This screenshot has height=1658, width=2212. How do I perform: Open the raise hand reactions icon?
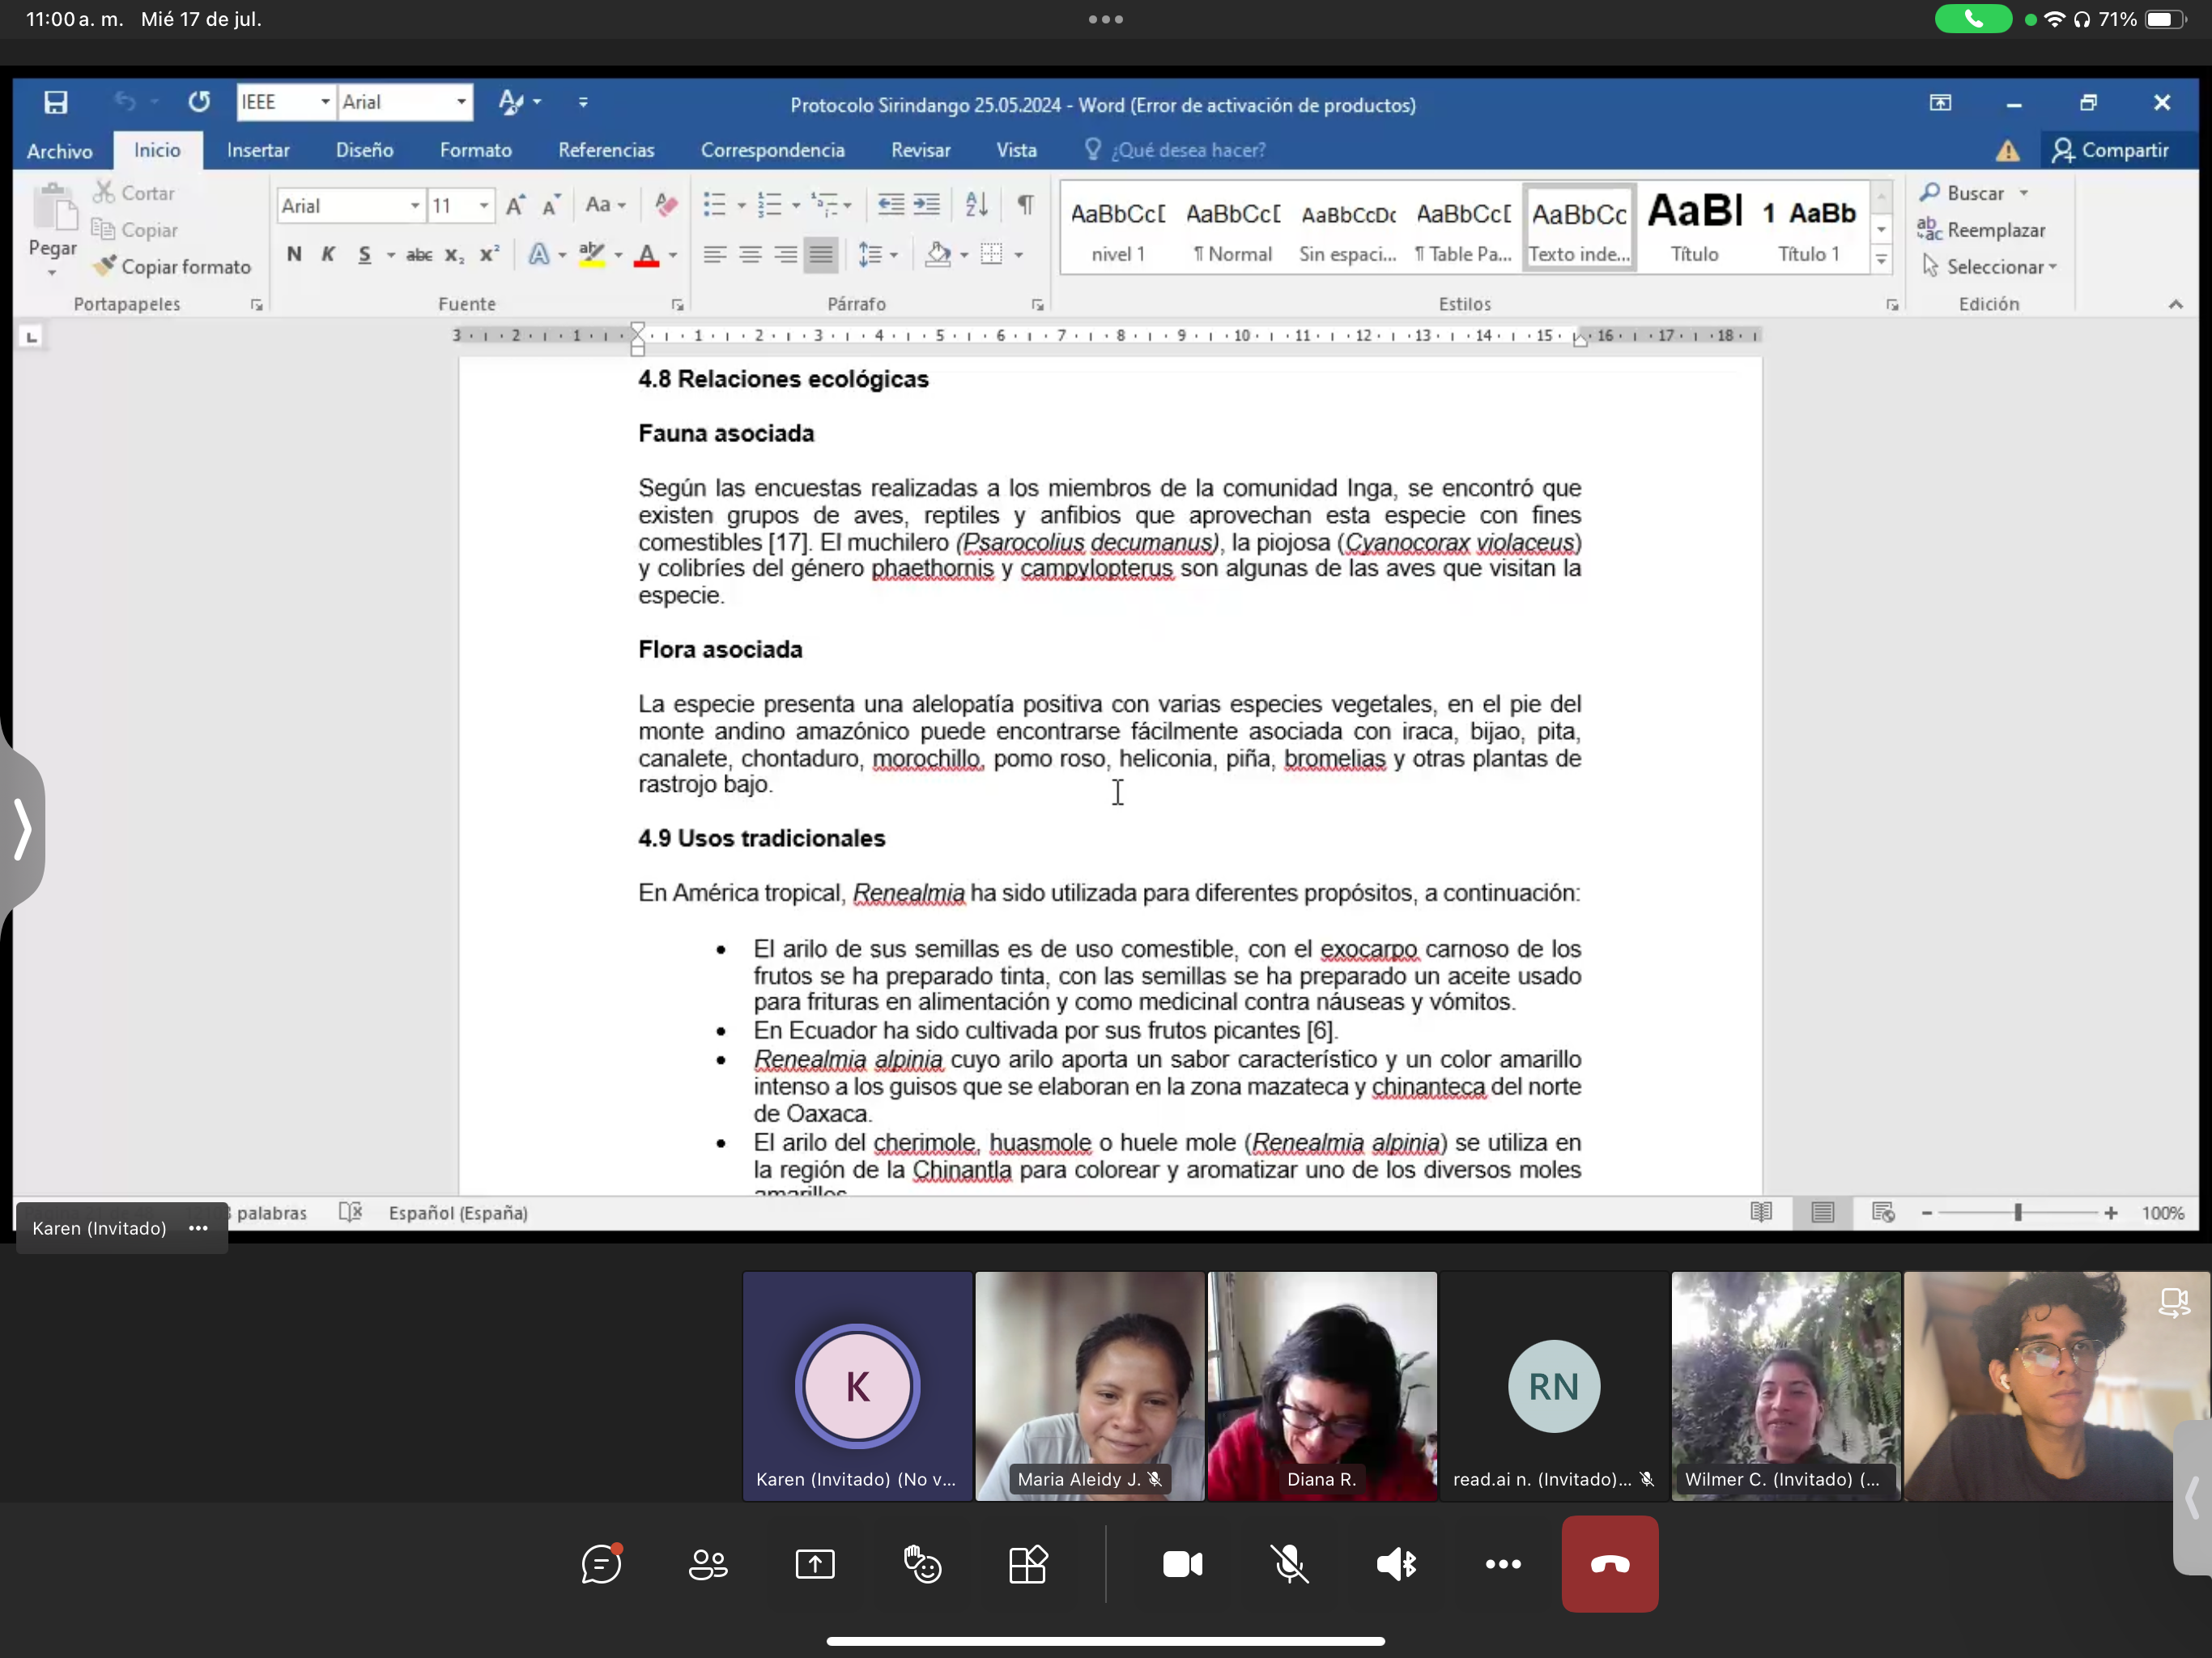coord(922,1564)
